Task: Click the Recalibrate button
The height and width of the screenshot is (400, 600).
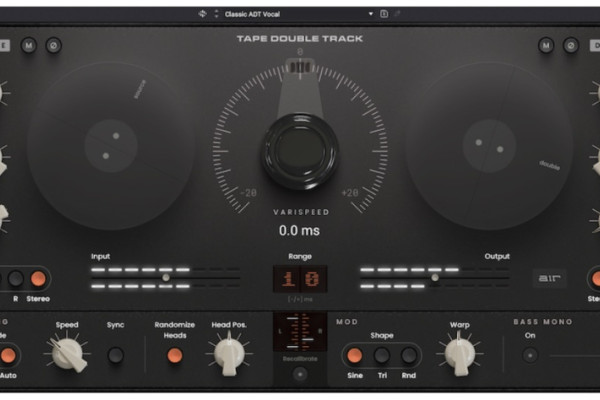Action: [300, 374]
